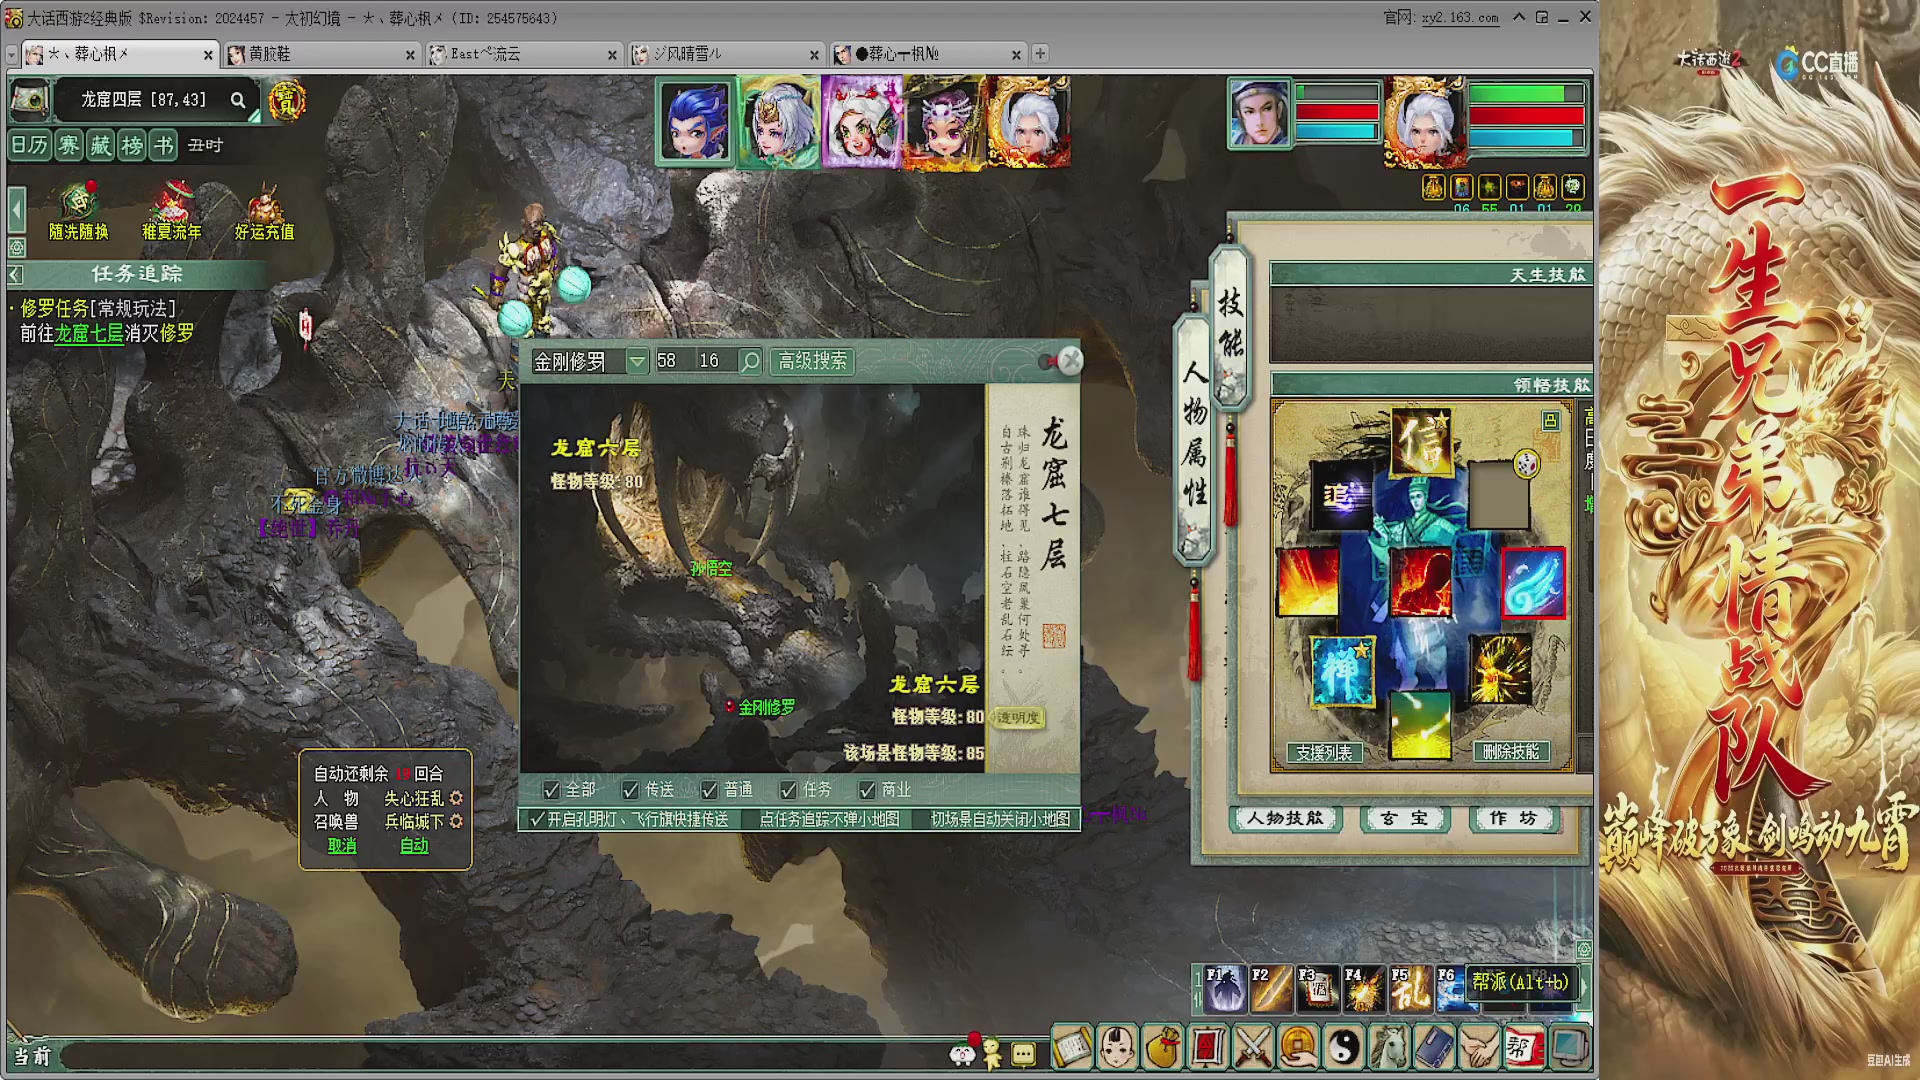Collapse the 任务追踪 panel arrow

click(x=15, y=274)
